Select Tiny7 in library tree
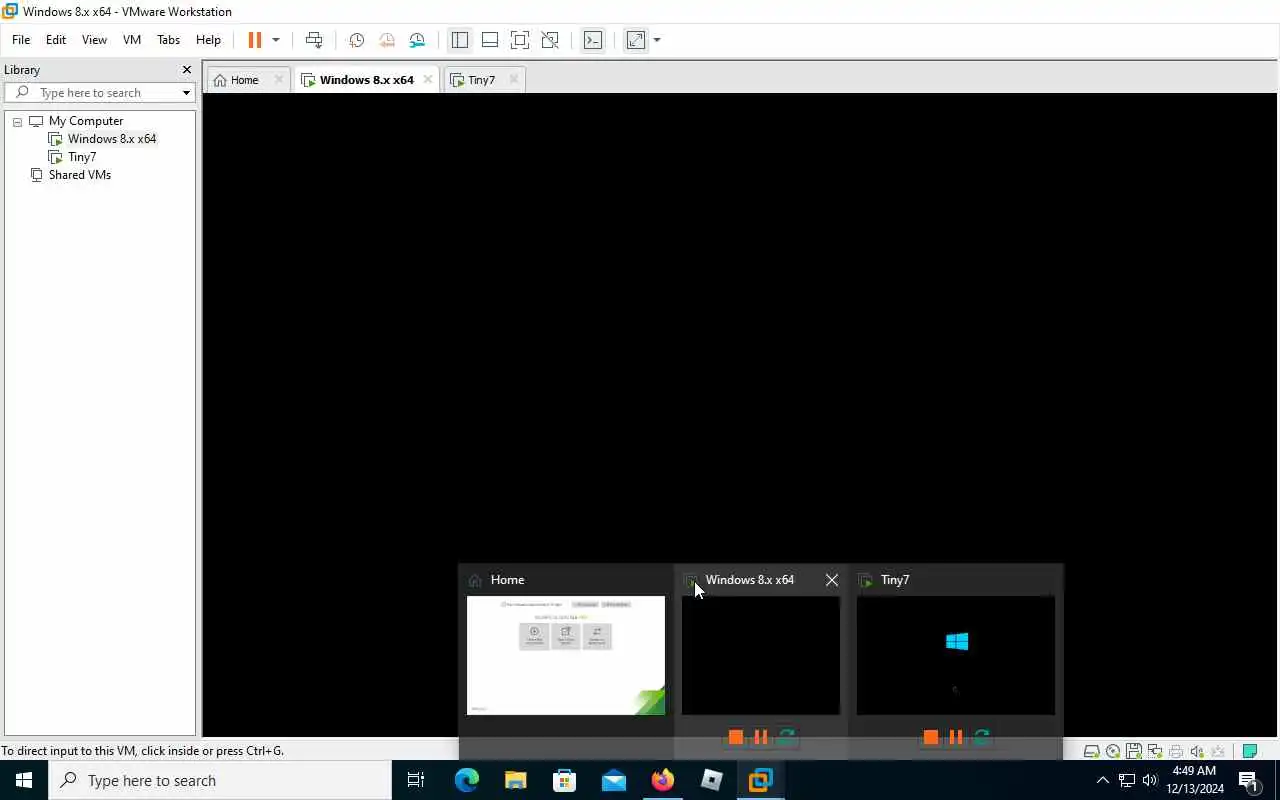The width and height of the screenshot is (1280, 800). (82, 157)
